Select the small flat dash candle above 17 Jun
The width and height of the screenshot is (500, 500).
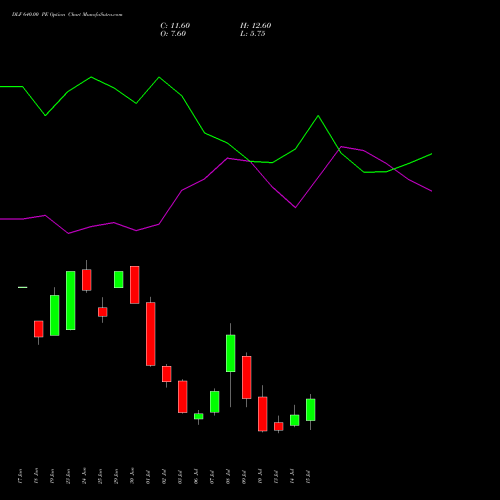pyautogui.click(x=23, y=287)
